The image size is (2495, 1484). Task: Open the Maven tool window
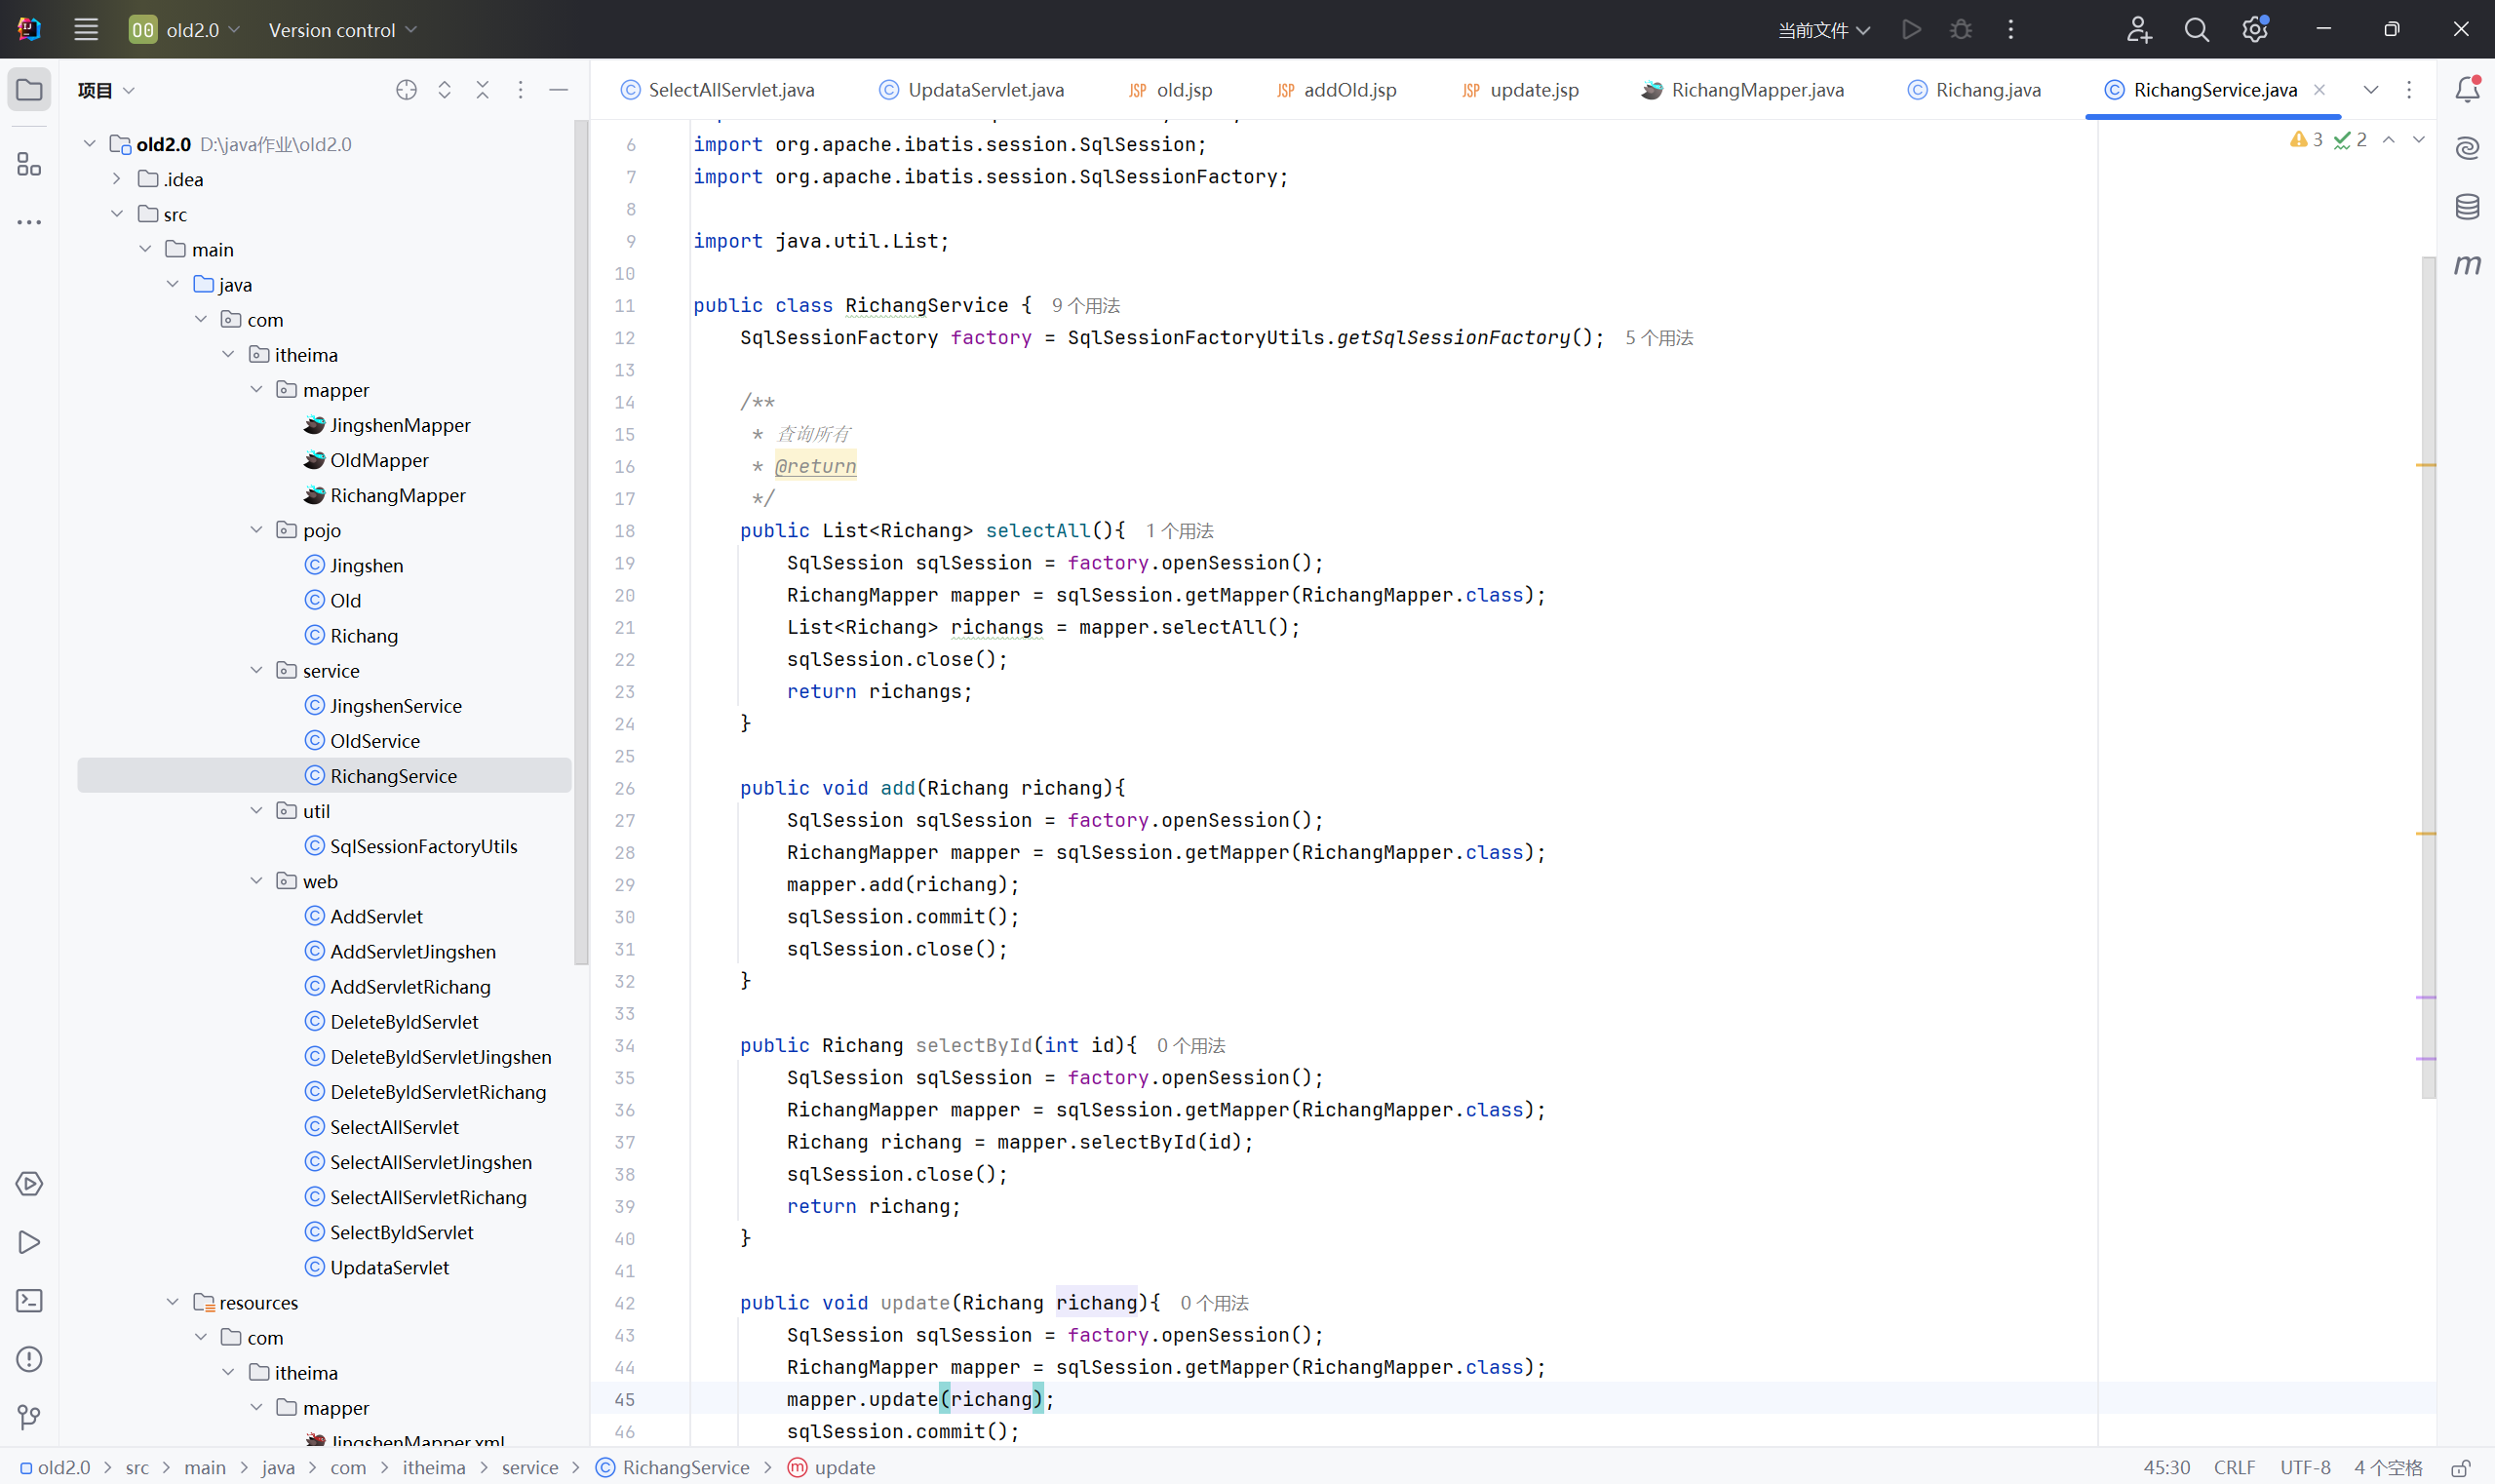(2467, 265)
